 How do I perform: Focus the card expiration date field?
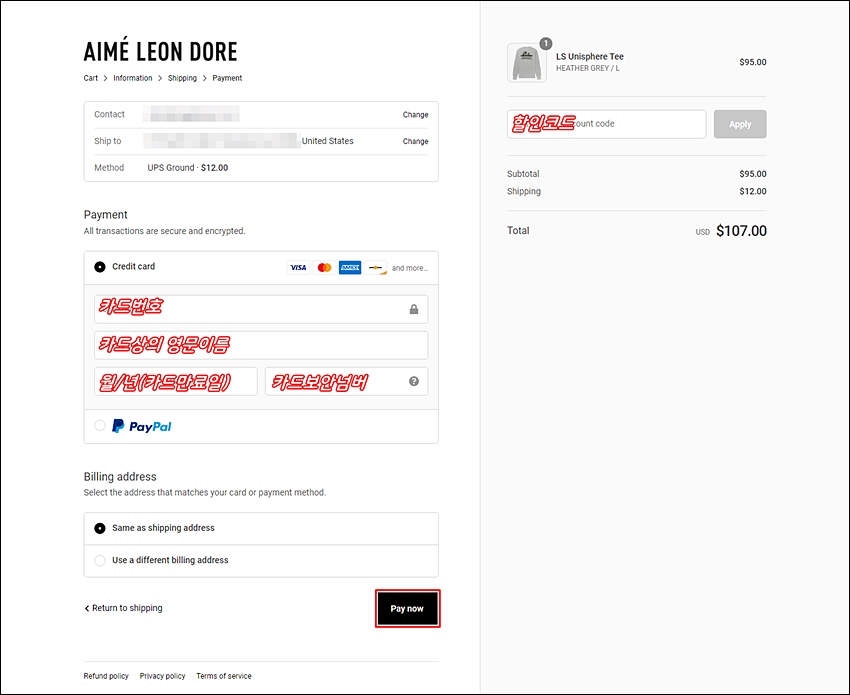click(x=176, y=381)
